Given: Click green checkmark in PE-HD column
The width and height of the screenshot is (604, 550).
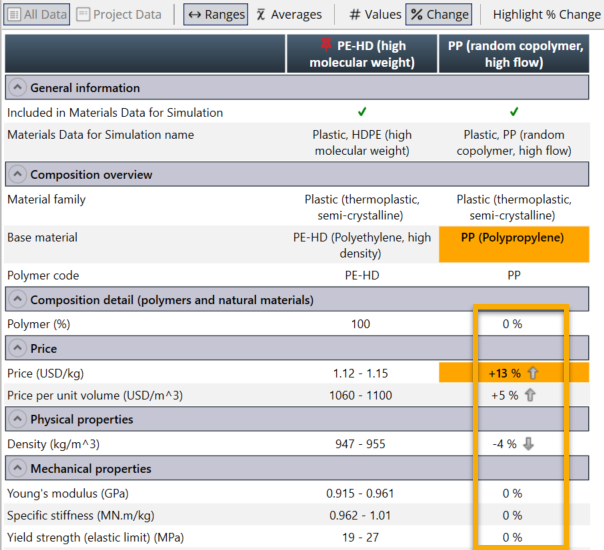Looking at the screenshot, I should 361,113.
